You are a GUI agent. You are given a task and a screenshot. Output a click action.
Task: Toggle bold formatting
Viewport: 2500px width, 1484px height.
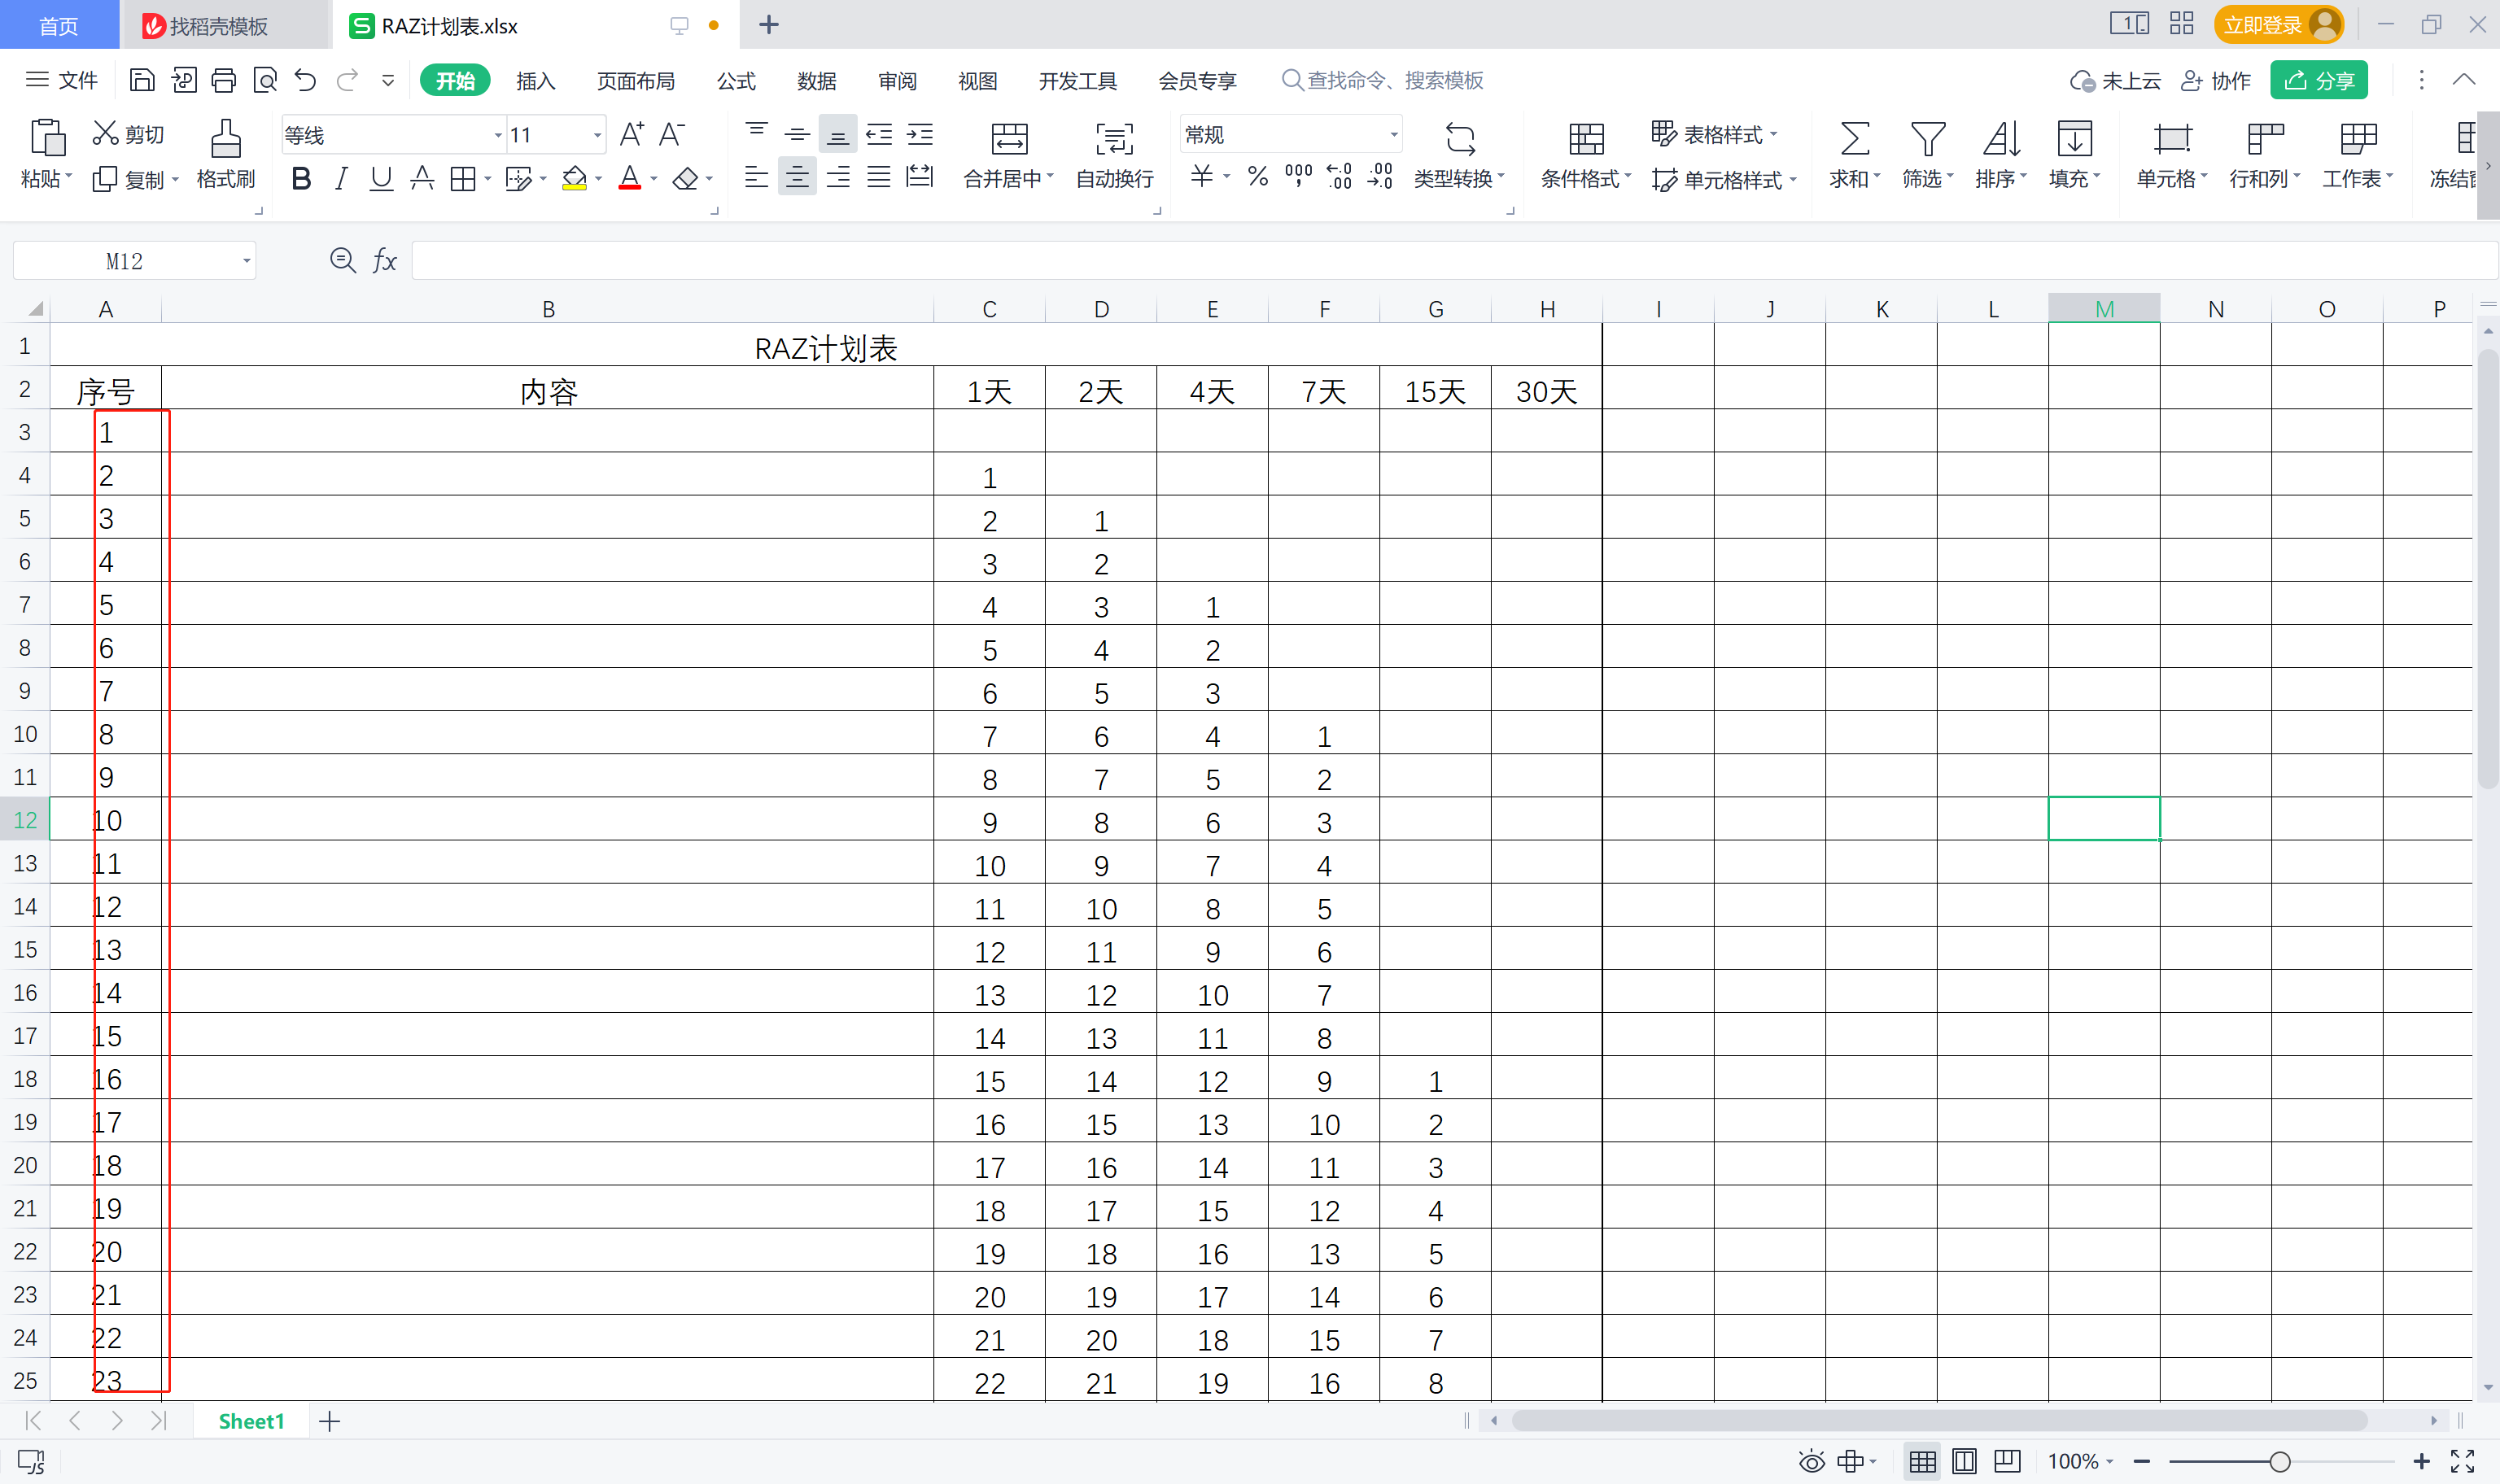coord(301,178)
